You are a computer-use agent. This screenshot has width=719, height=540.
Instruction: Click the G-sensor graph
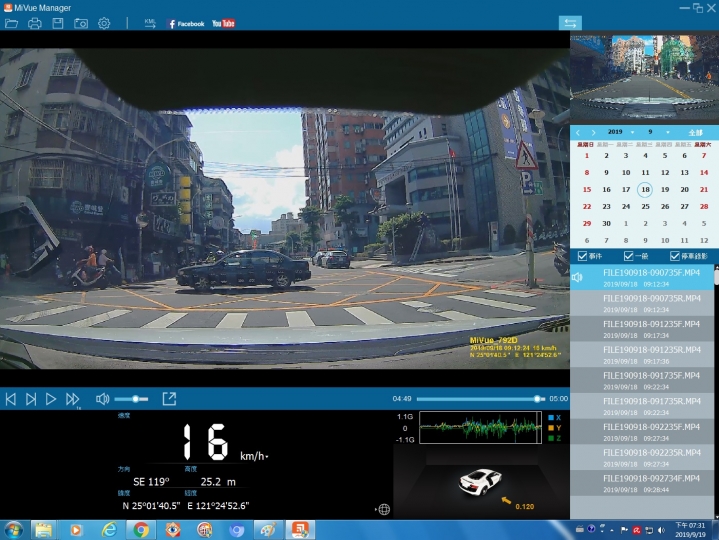pos(481,428)
